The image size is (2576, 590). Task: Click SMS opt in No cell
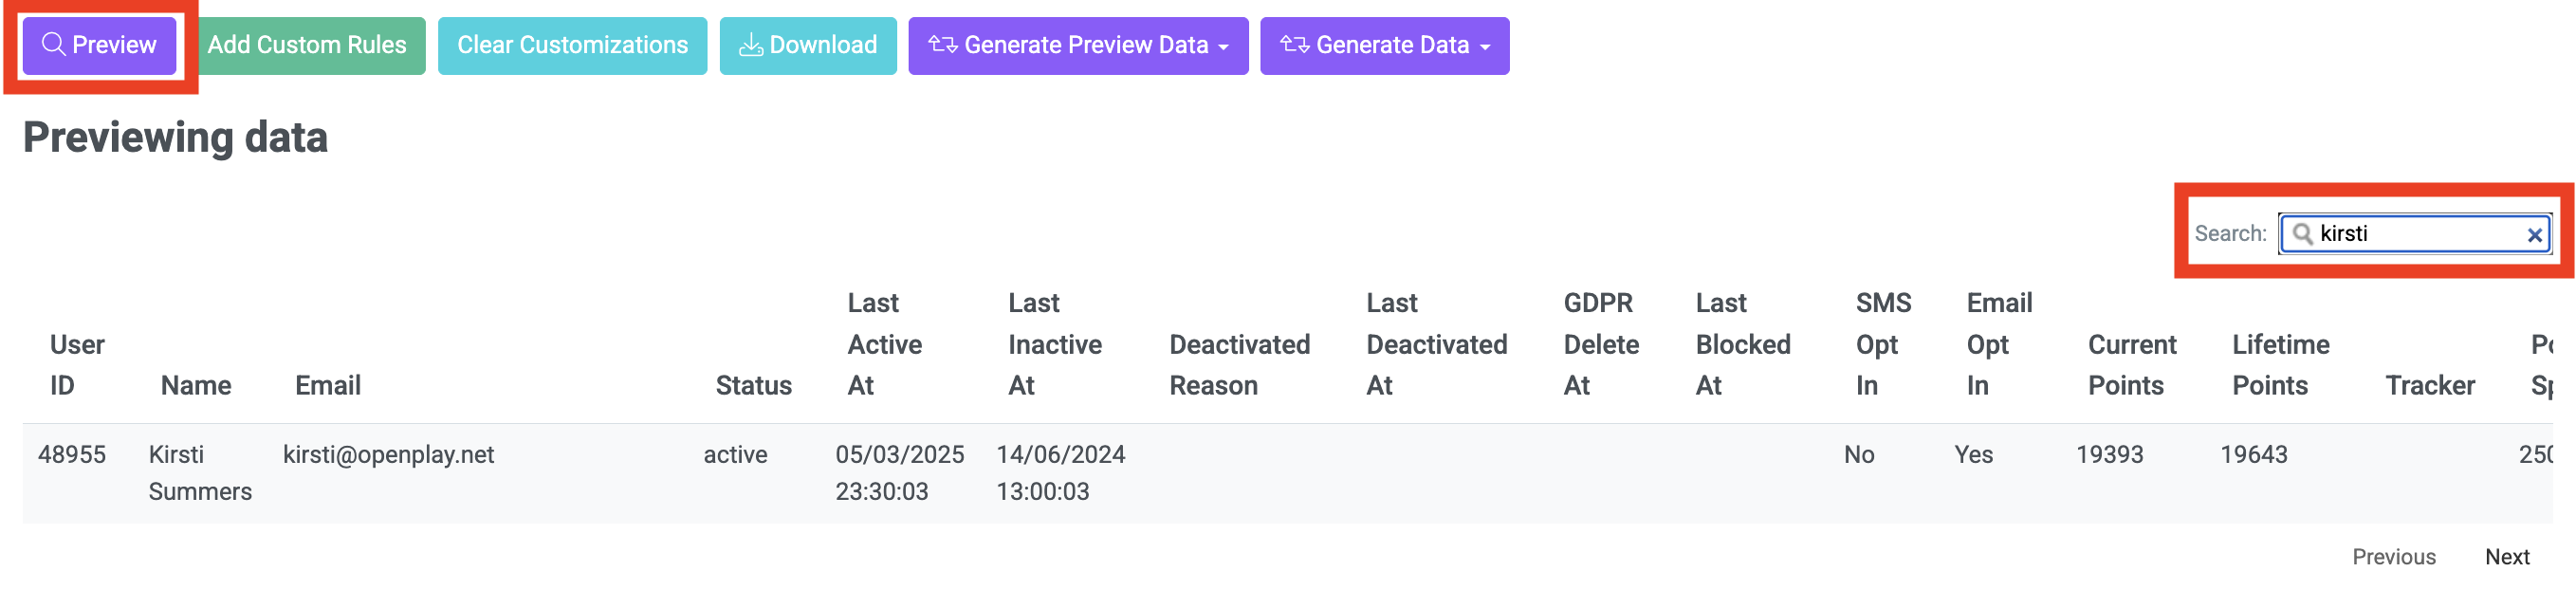[1859, 454]
